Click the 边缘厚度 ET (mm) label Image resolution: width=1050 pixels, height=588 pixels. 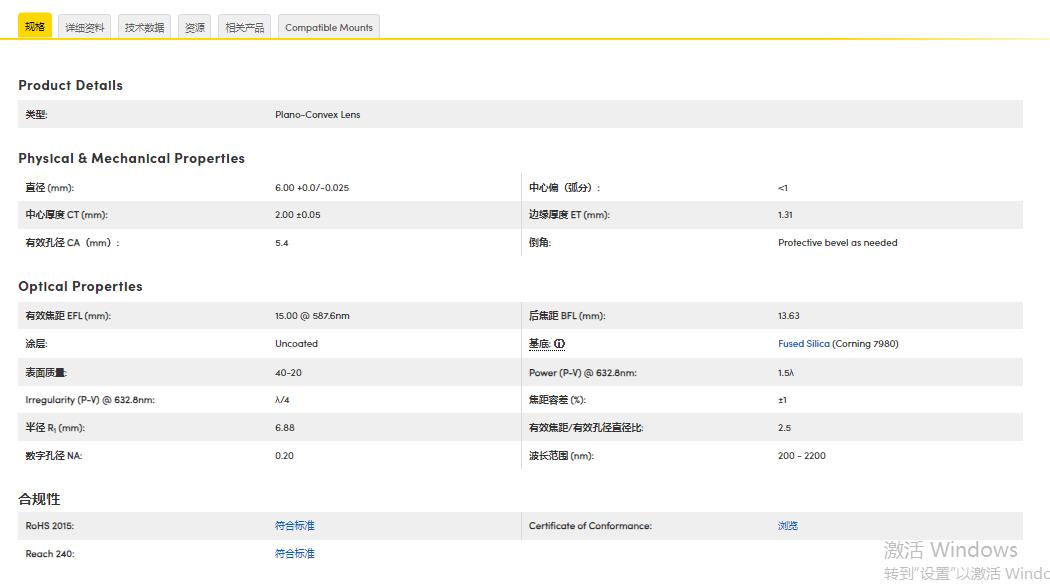(569, 215)
